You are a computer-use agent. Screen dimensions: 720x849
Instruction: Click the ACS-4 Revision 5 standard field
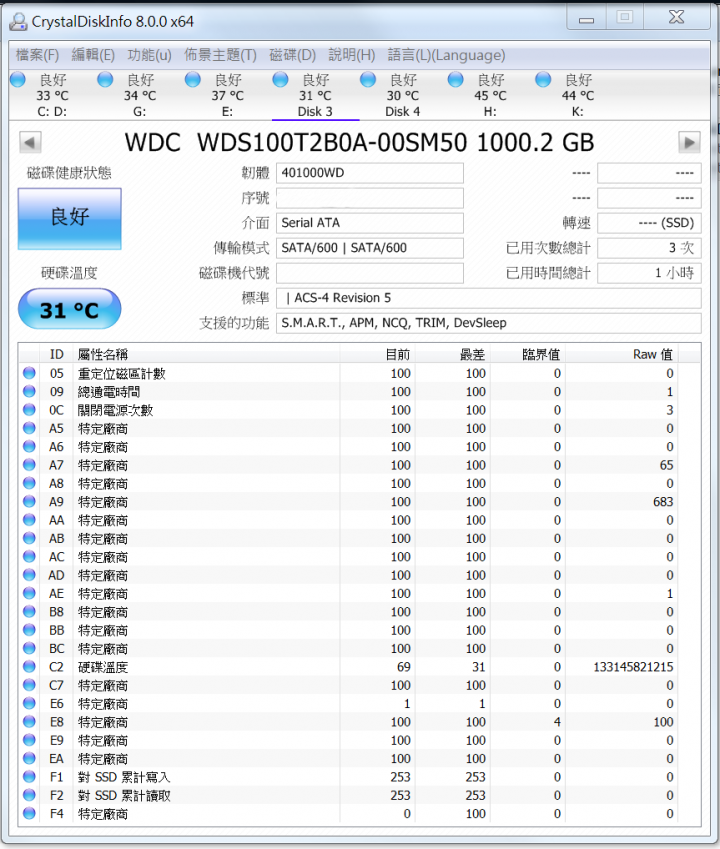pyautogui.click(x=489, y=298)
